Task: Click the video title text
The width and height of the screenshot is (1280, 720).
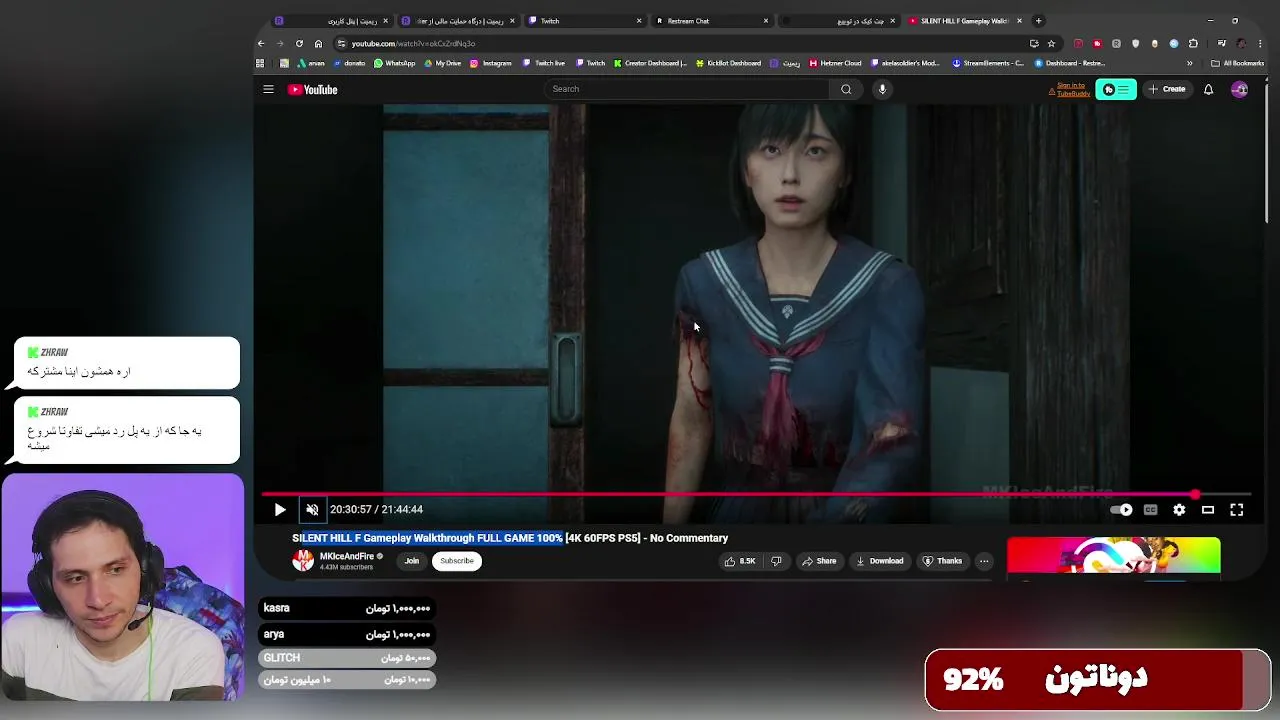Action: (x=510, y=538)
